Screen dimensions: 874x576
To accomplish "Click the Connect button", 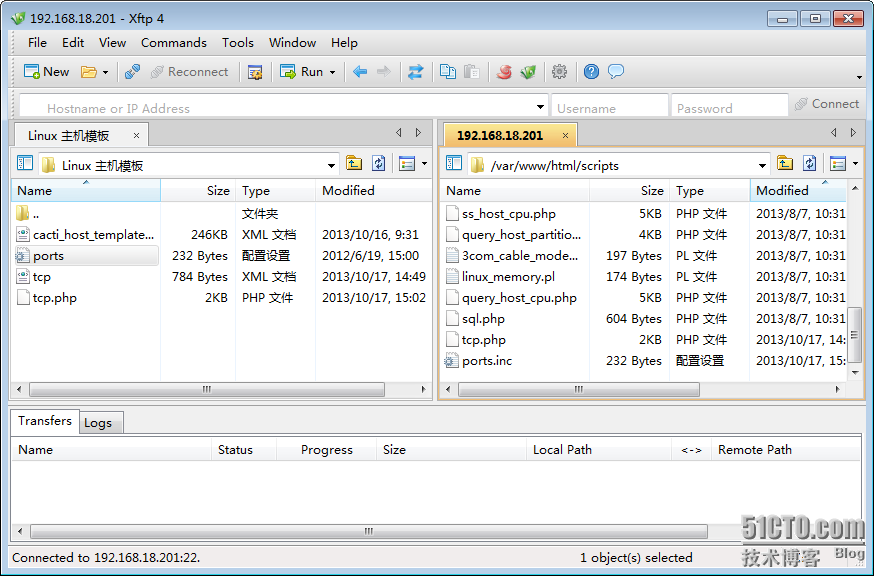I will [x=827, y=104].
